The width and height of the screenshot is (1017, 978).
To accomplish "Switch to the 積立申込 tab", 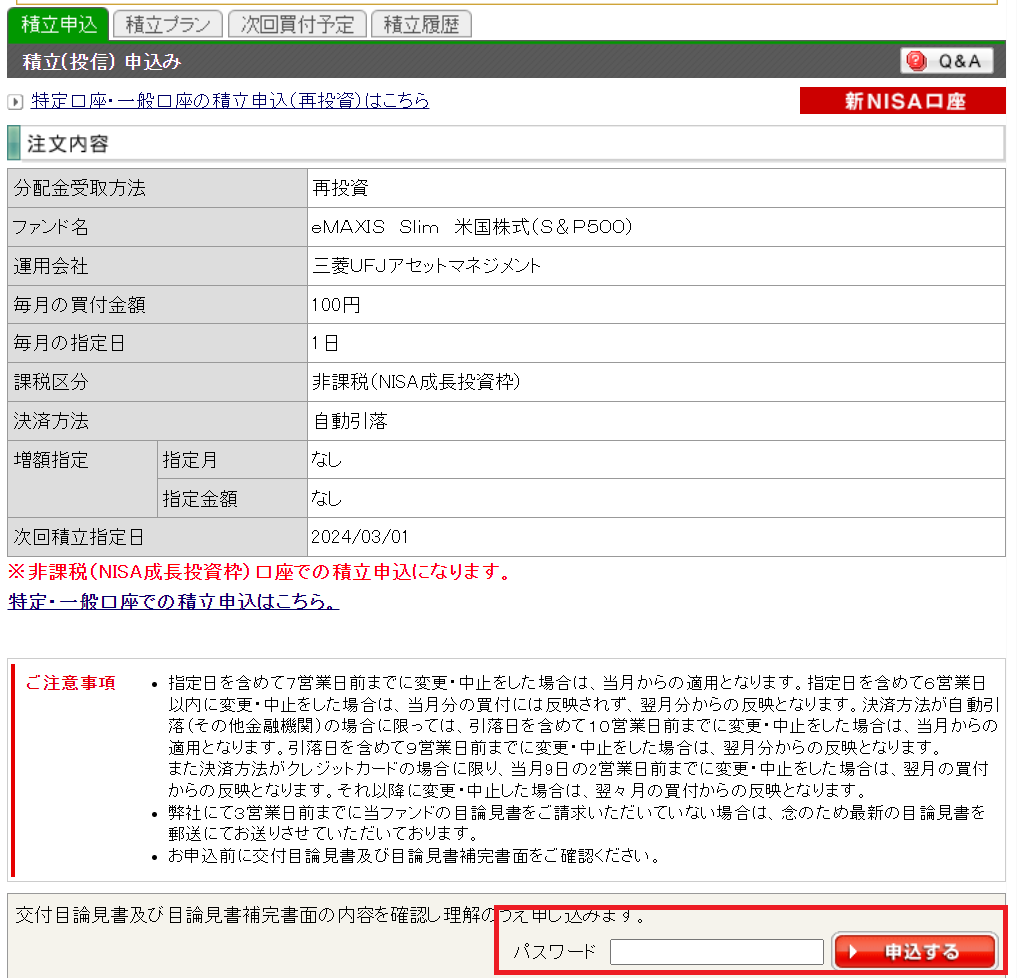I will pos(58,25).
